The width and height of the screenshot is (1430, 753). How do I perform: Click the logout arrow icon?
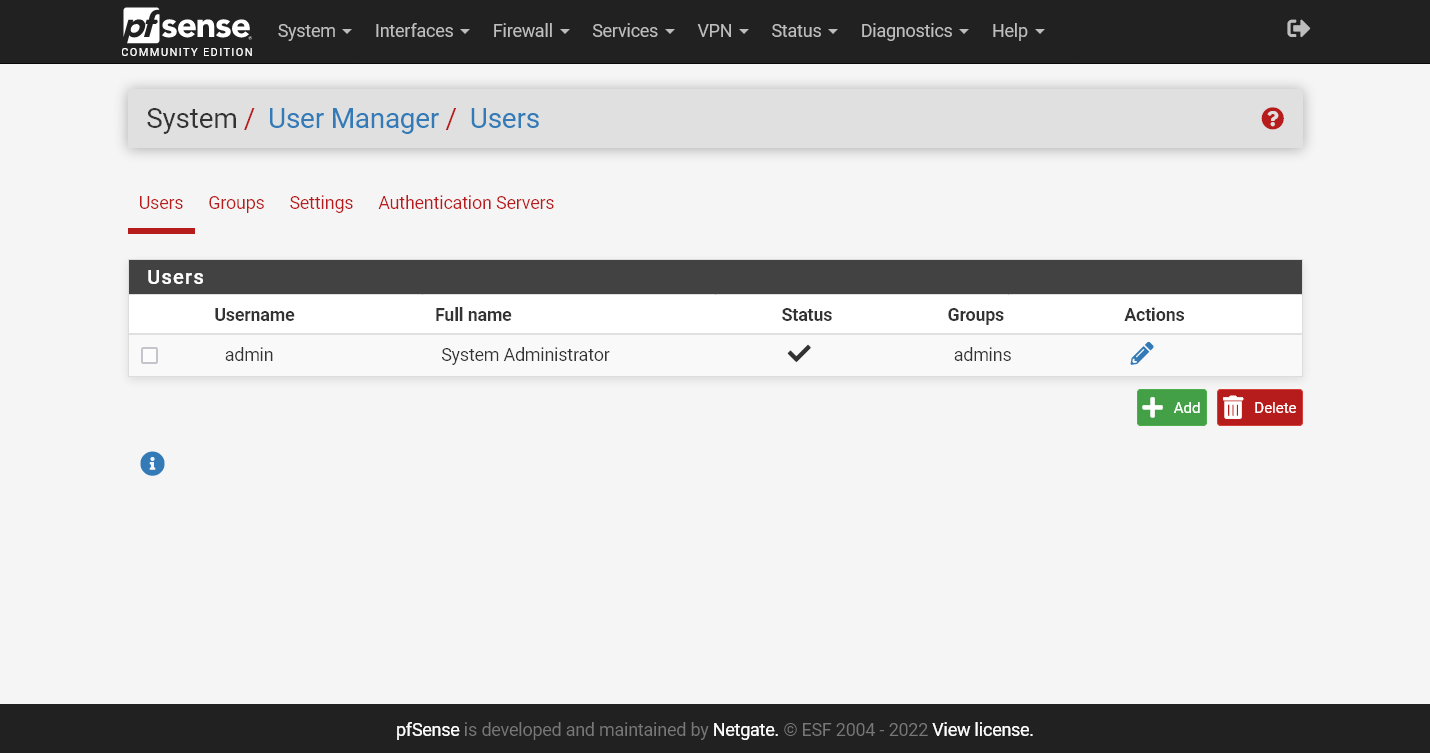click(x=1298, y=29)
